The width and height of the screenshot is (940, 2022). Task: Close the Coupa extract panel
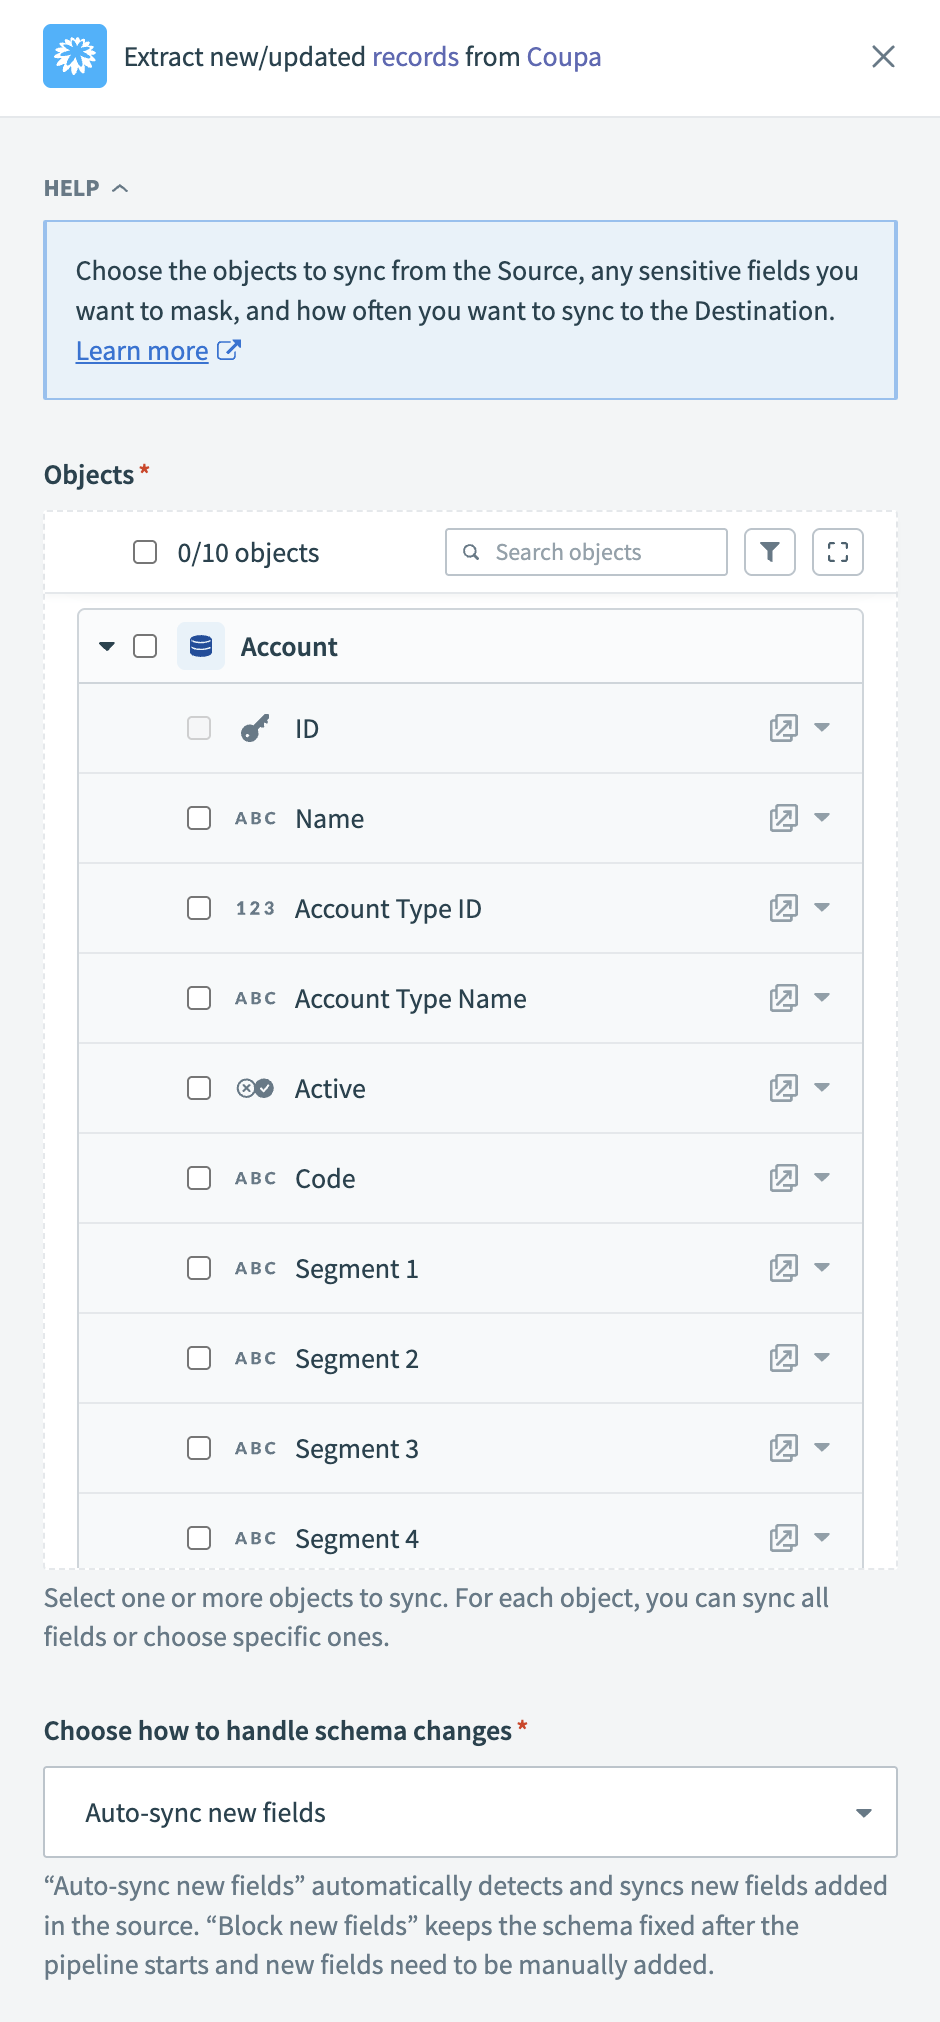[883, 56]
